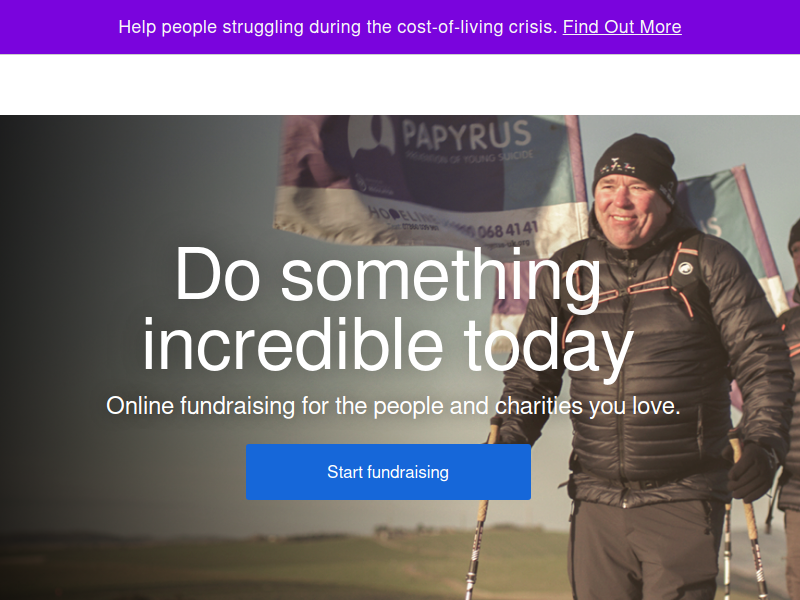Select the 'Do something incredible today' heading
This screenshot has width=800, height=600.
point(388,309)
